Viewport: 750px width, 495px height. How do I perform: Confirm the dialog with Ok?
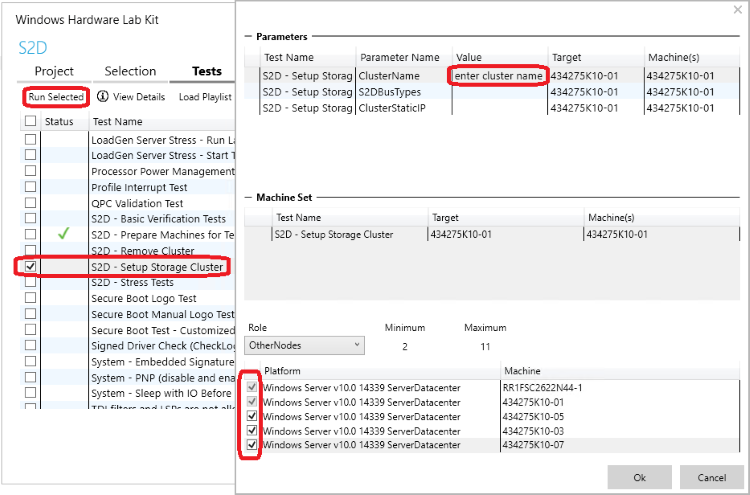(640, 477)
